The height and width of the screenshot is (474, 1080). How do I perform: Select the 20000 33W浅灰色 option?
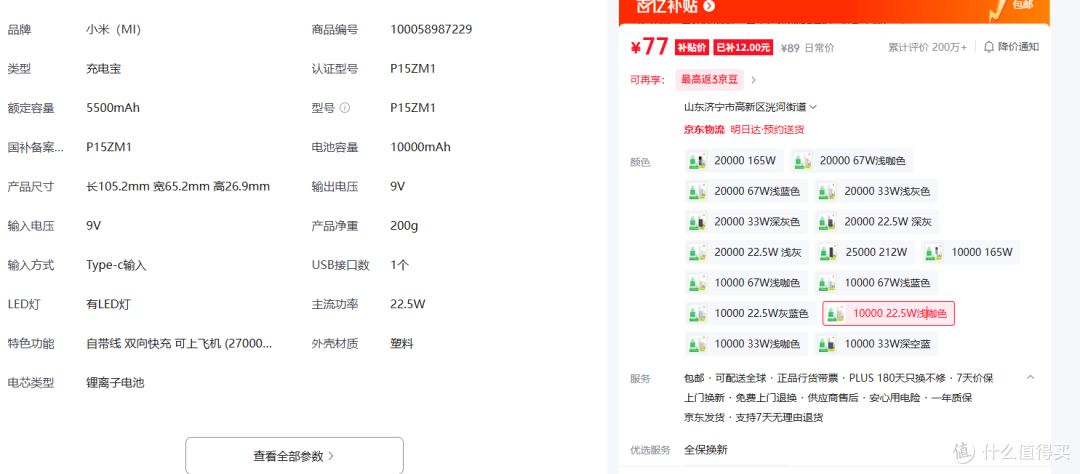click(877, 192)
